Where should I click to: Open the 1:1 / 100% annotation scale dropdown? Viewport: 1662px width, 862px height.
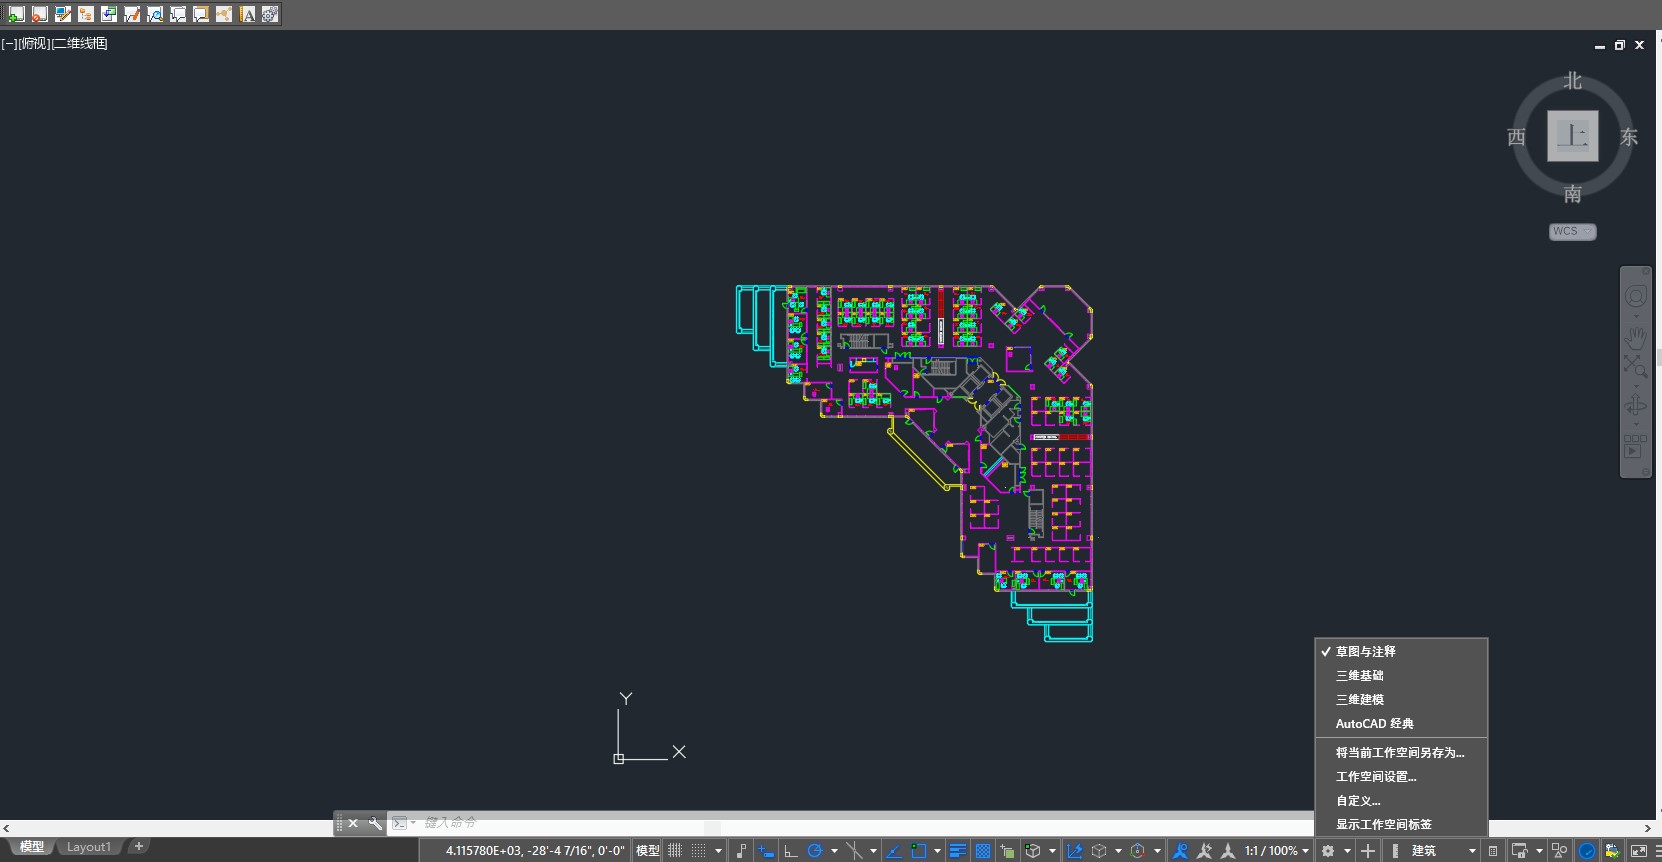(x=1276, y=851)
